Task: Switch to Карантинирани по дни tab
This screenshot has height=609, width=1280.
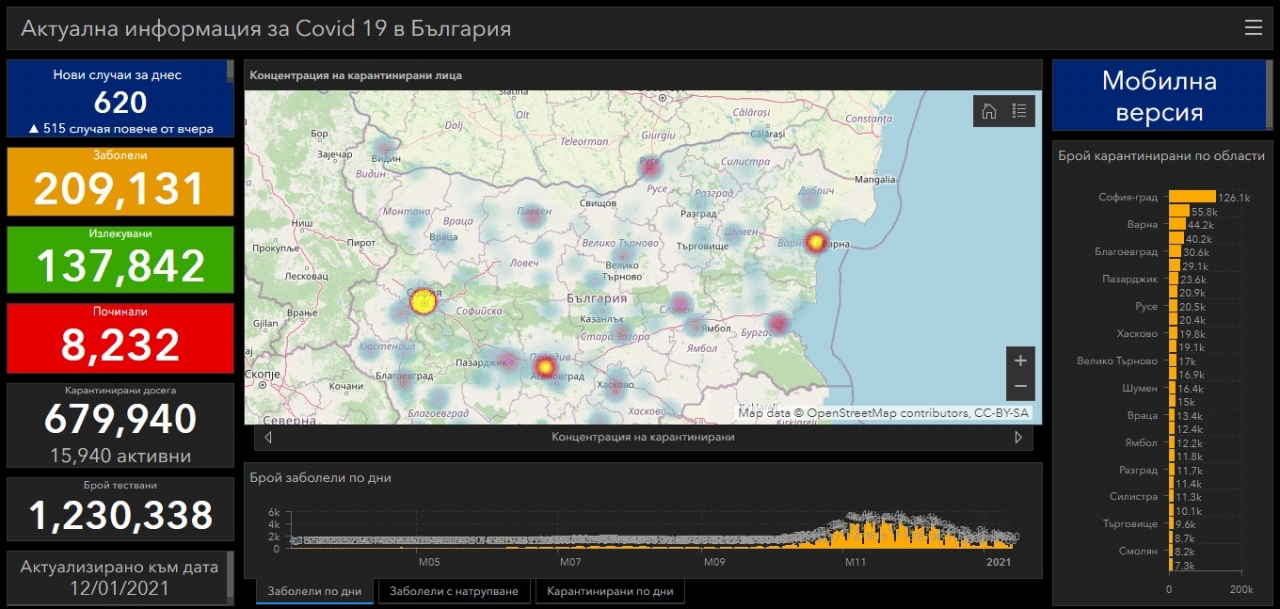Action: pos(610,591)
